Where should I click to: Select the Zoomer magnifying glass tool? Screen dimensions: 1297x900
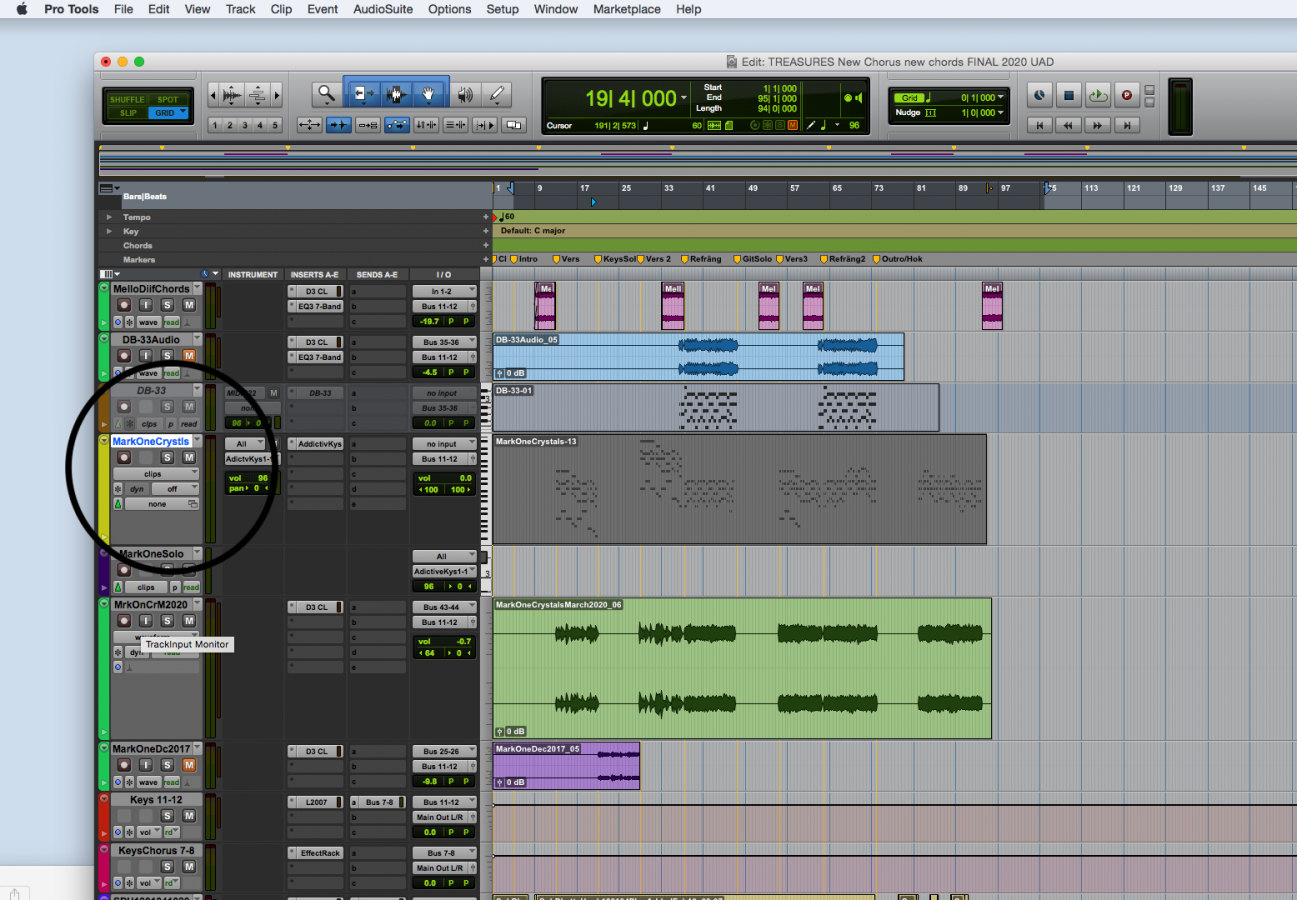point(326,95)
